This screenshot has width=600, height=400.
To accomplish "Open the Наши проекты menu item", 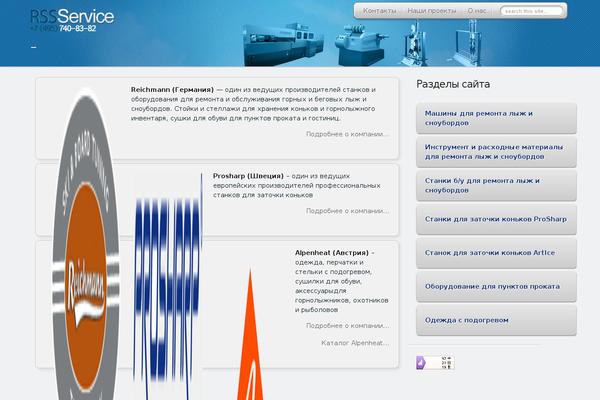I will pyautogui.click(x=432, y=11).
